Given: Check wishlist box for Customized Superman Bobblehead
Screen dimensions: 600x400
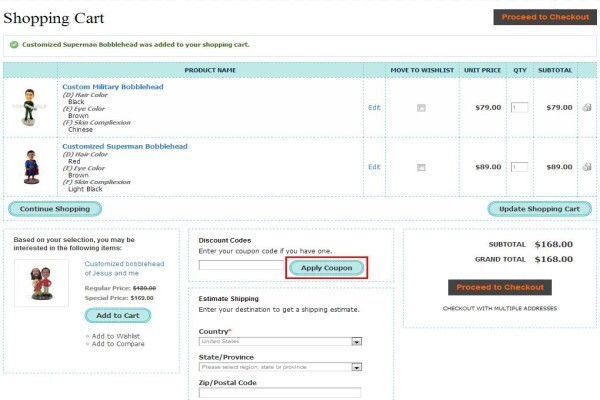Looking at the screenshot, I should 421,167.
